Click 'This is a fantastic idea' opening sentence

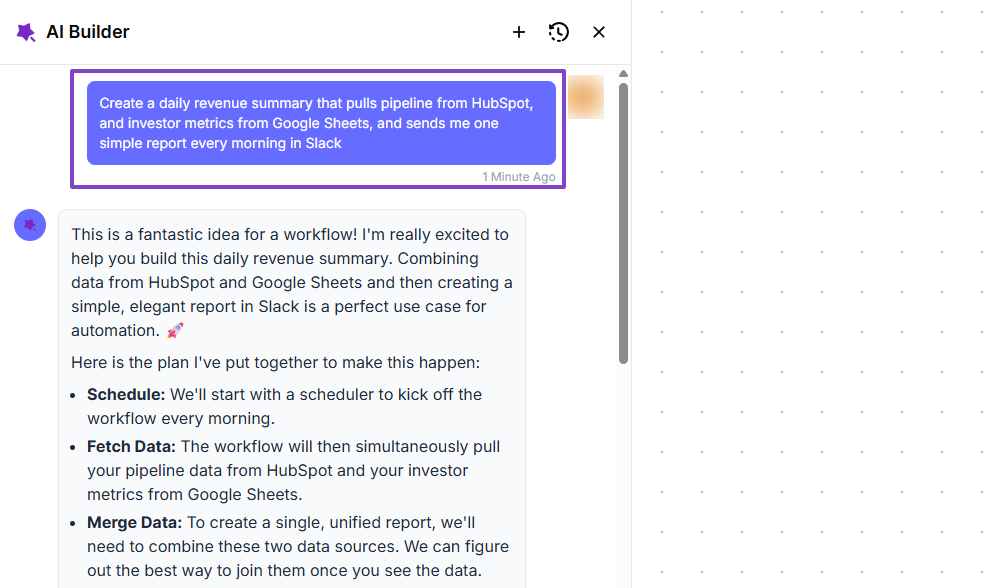click(x=214, y=234)
